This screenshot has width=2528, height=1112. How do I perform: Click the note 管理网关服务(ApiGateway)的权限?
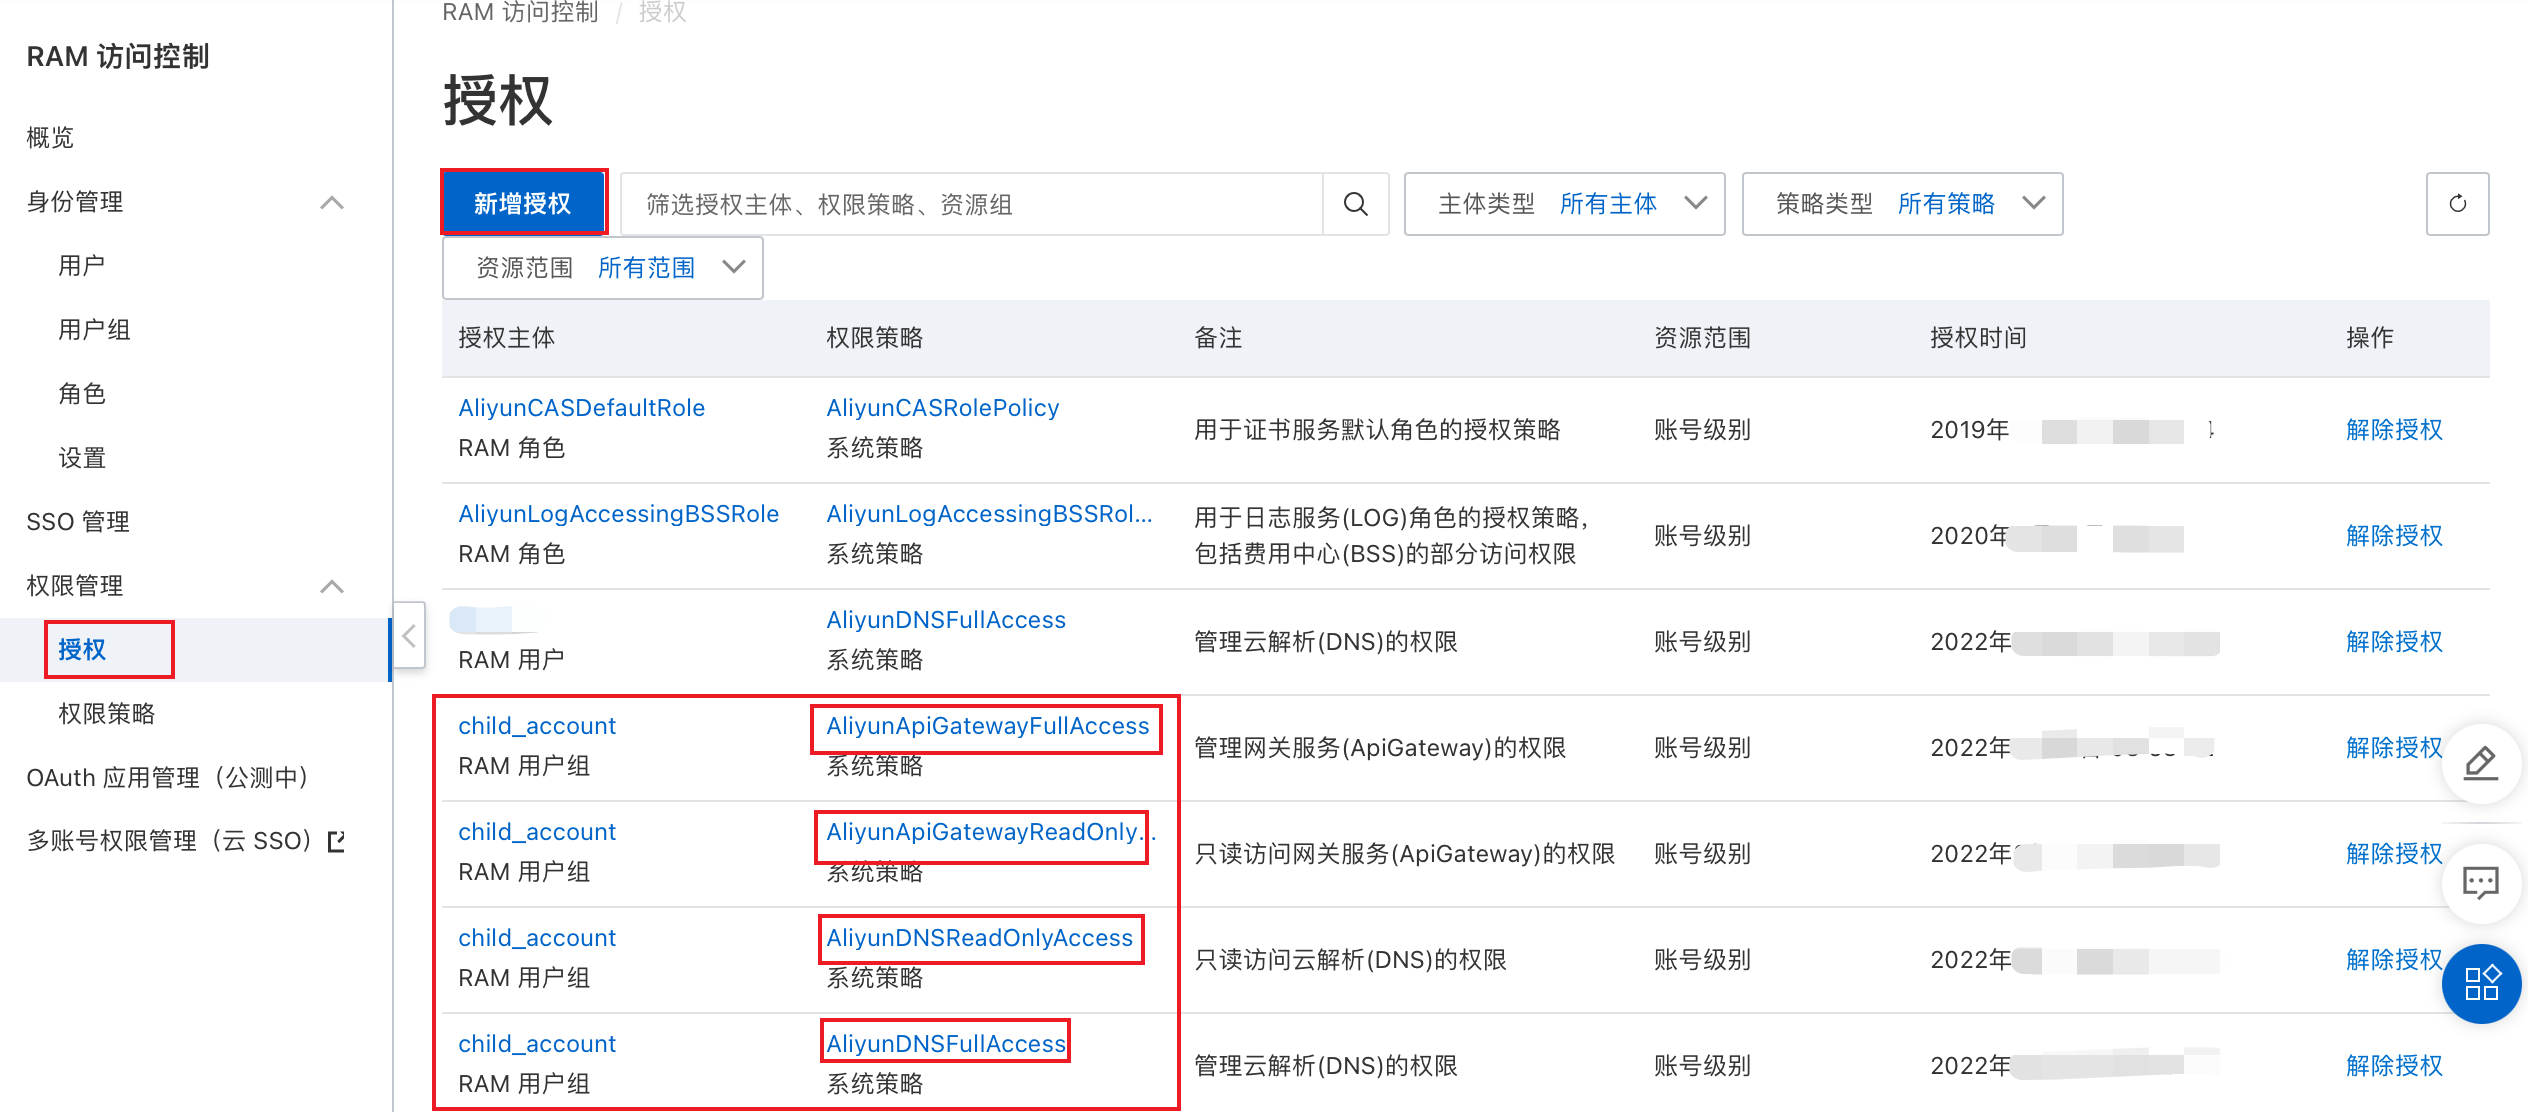tap(1380, 748)
